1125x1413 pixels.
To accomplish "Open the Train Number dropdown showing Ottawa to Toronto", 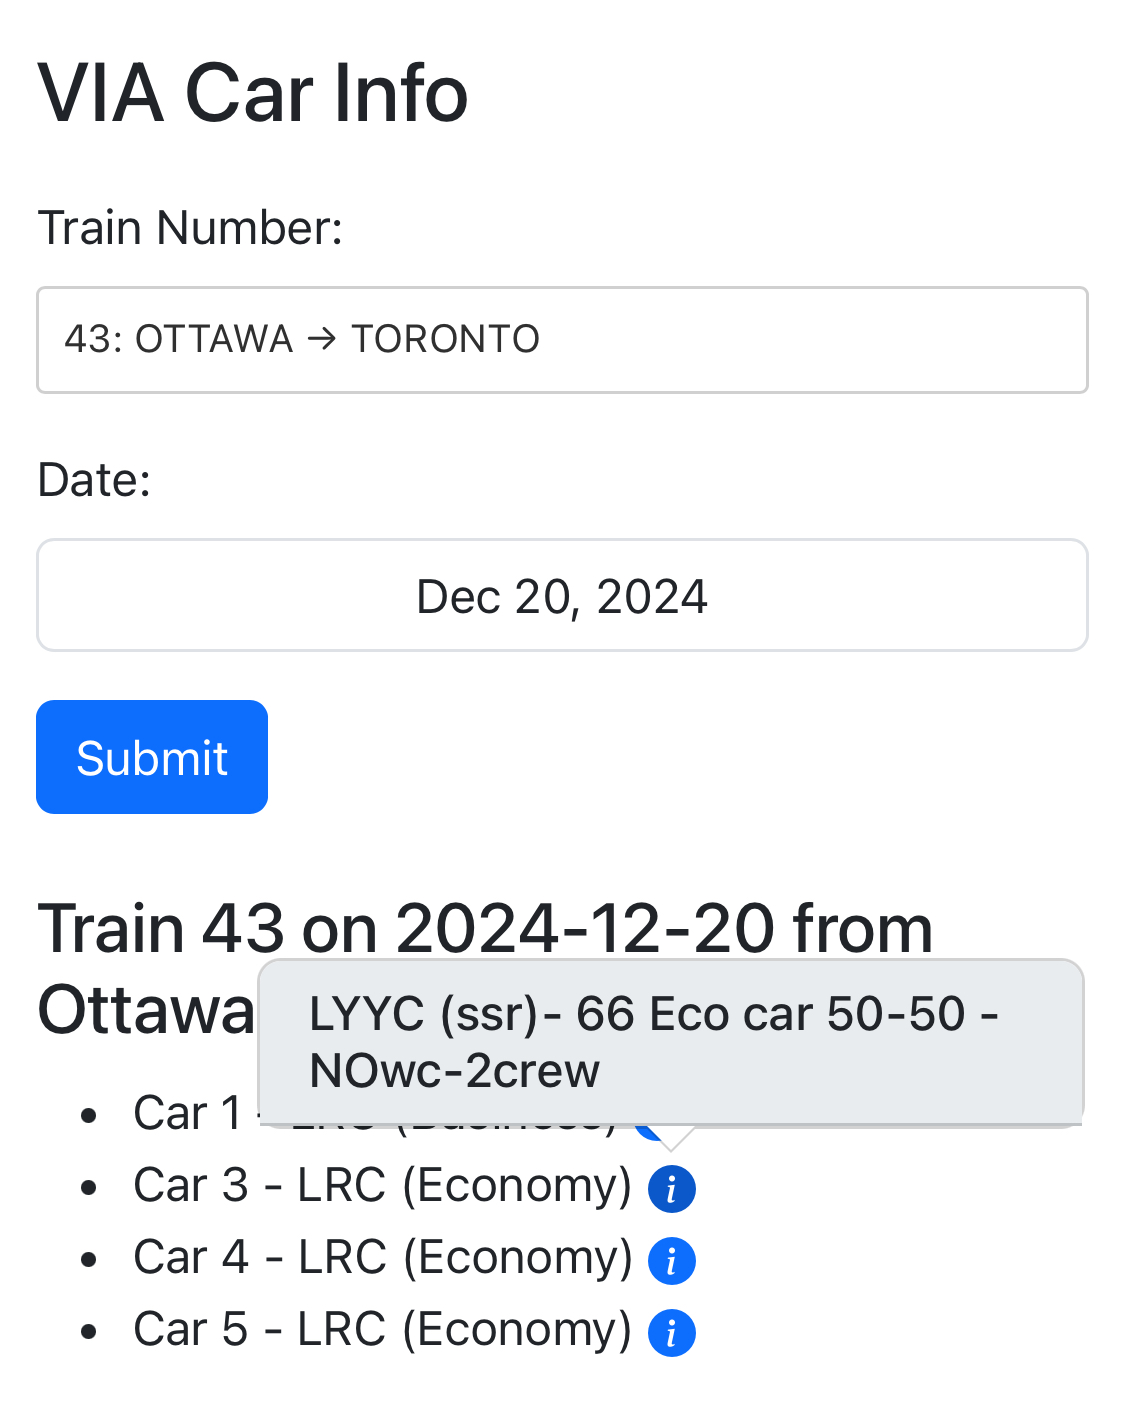I will [x=562, y=340].
